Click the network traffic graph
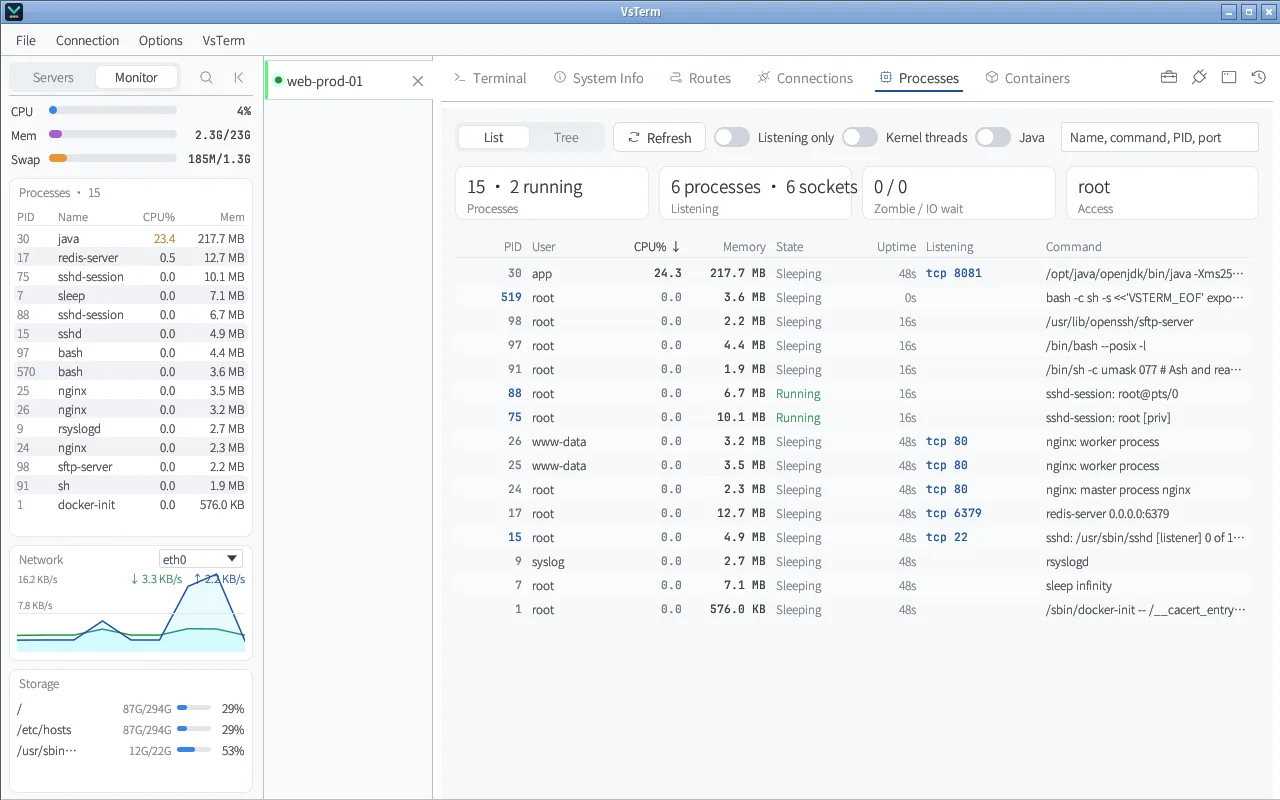 [x=131, y=614]
